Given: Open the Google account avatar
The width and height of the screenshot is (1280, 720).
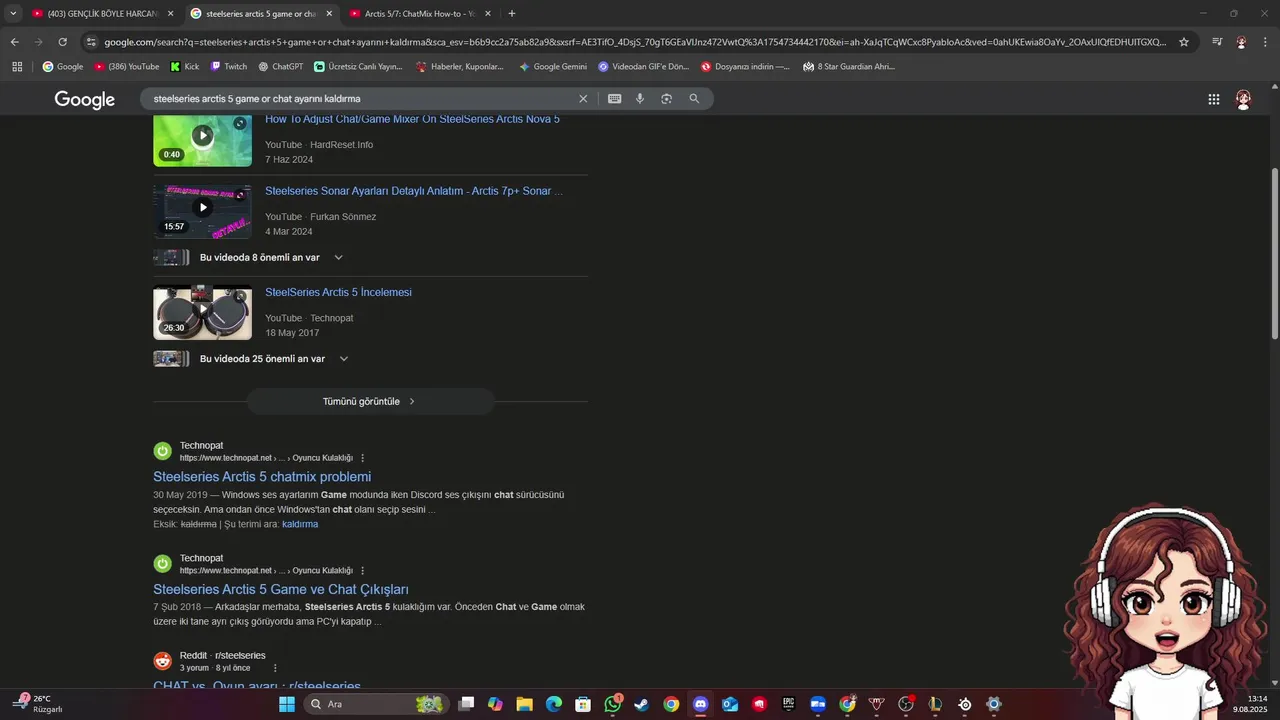Looking at the screenshot, I should coord(1243,99).
